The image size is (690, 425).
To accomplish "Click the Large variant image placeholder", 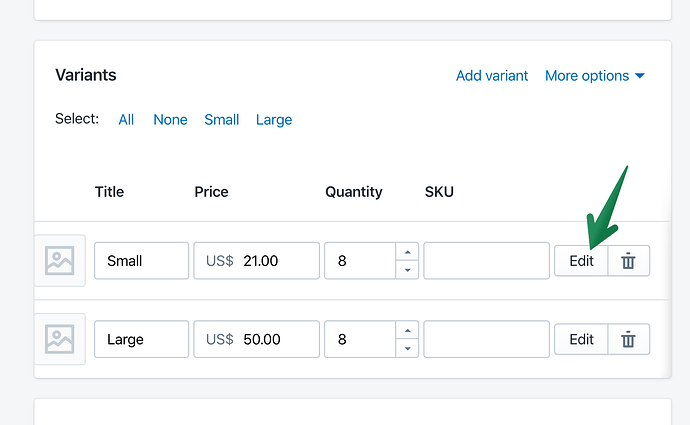I will point(60,340).
